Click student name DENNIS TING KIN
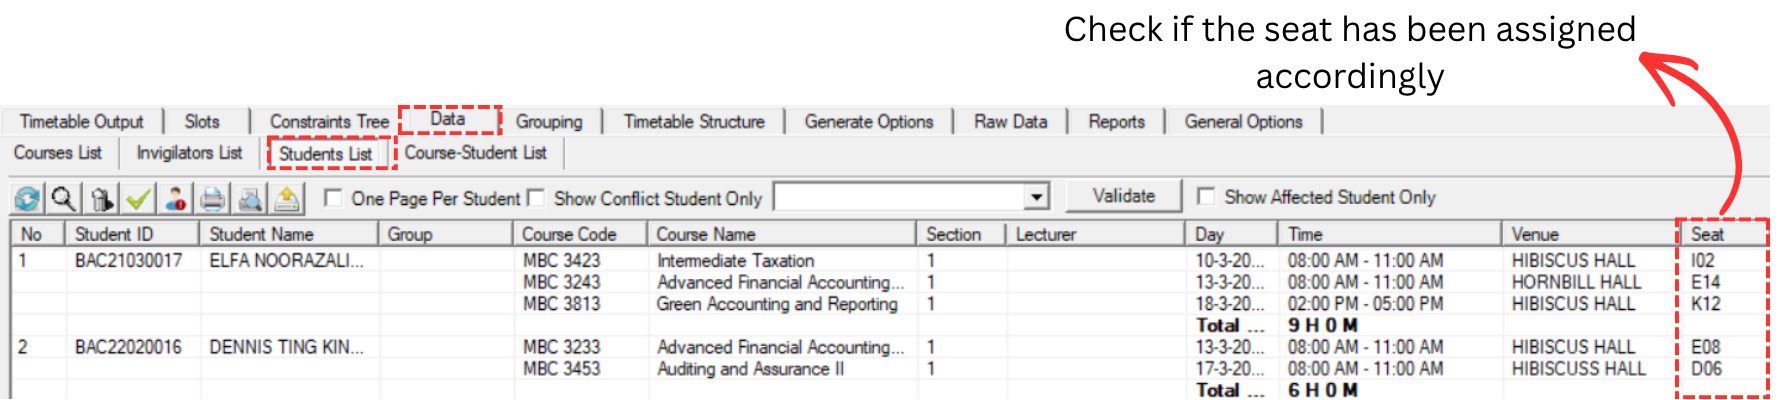This screenshot has height=400, width=1788. pyautogui.click(x=287, y=348)
